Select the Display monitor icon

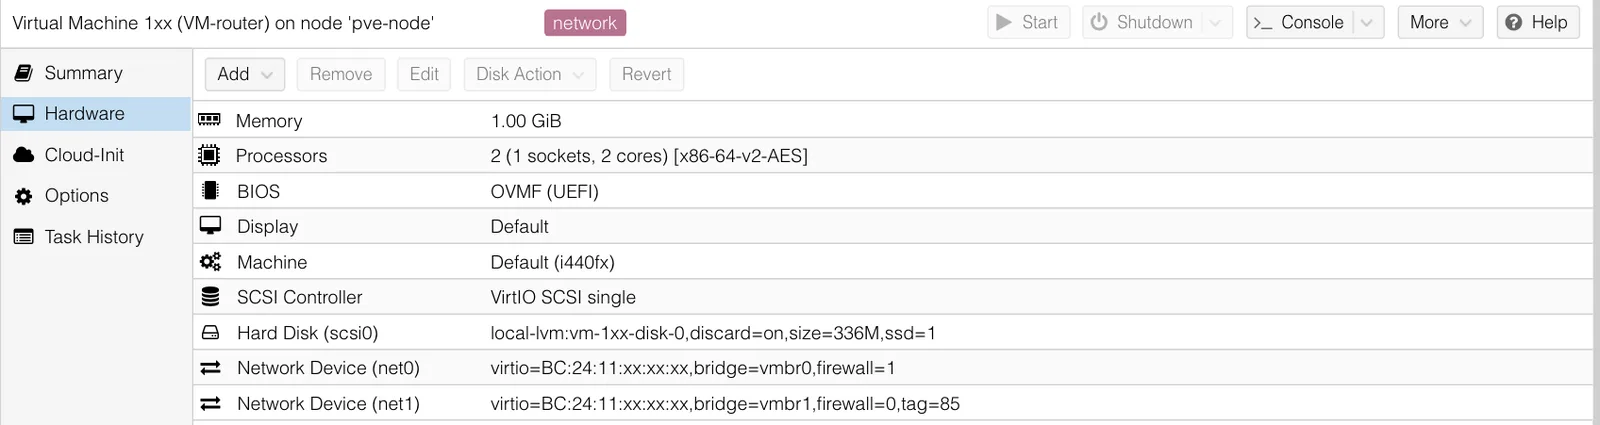pyautogui.click(x=210, y=226)
